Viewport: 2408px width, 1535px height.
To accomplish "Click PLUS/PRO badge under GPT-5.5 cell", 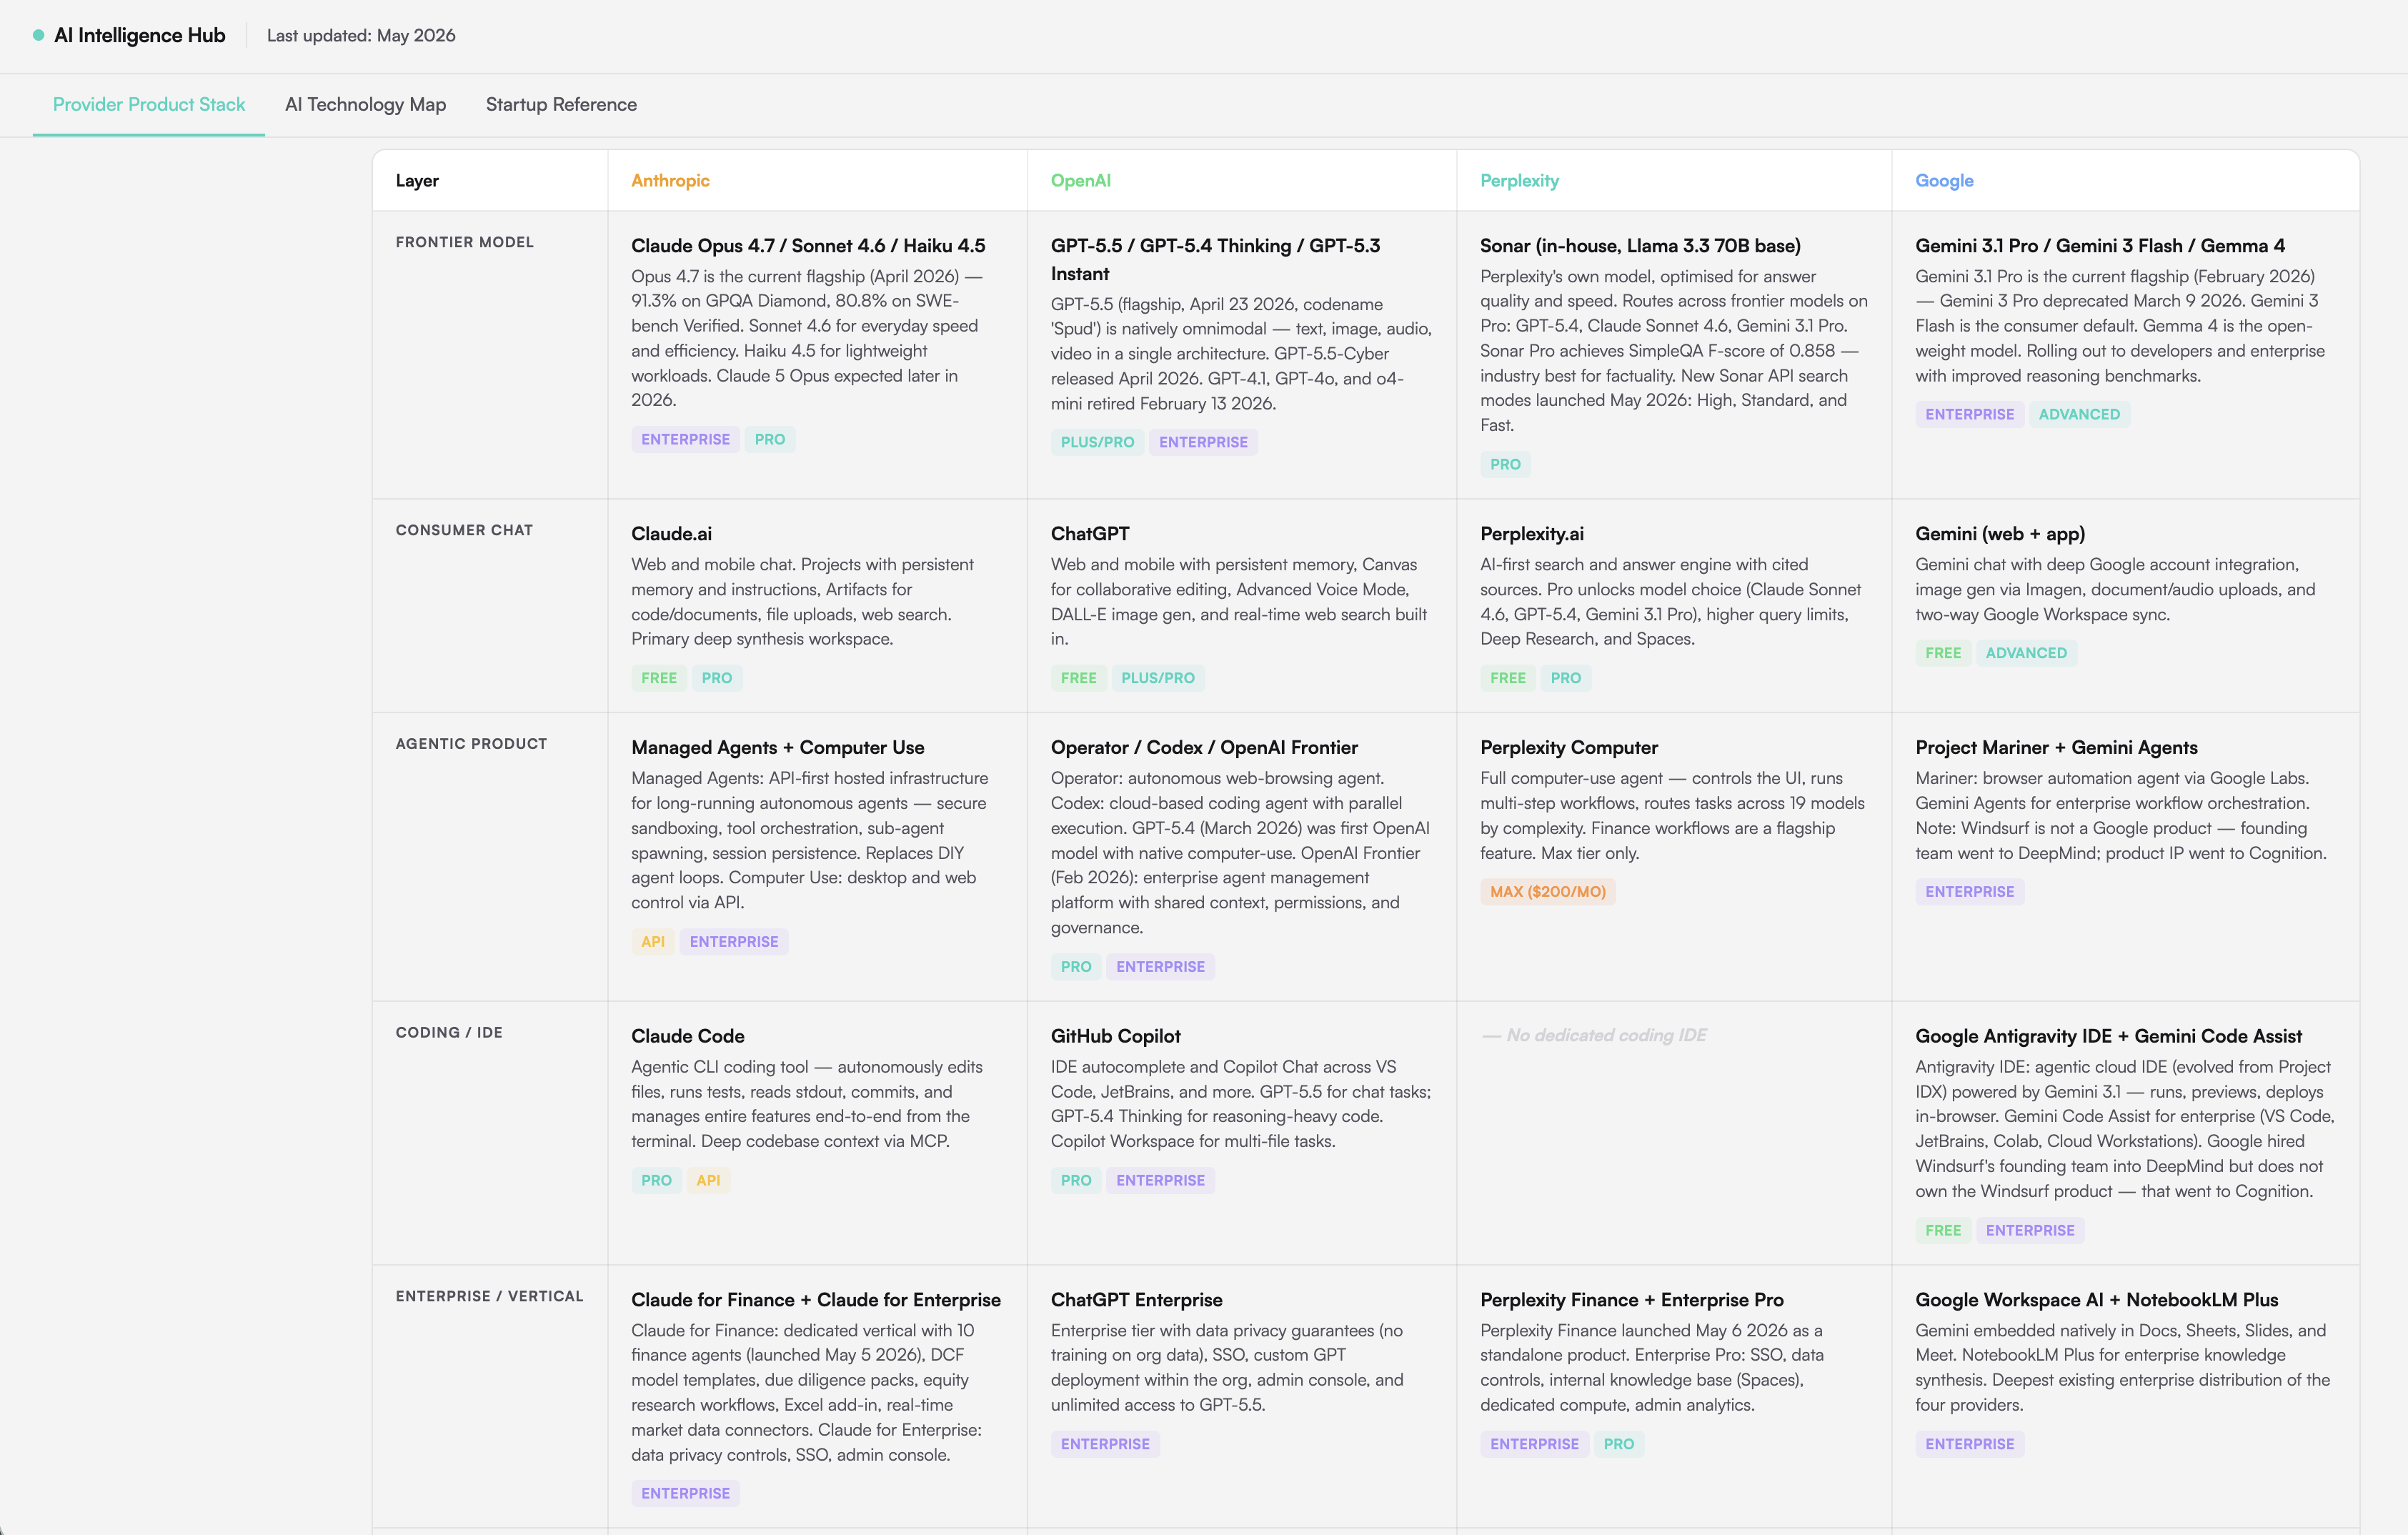I will (x=1097, y=442).
